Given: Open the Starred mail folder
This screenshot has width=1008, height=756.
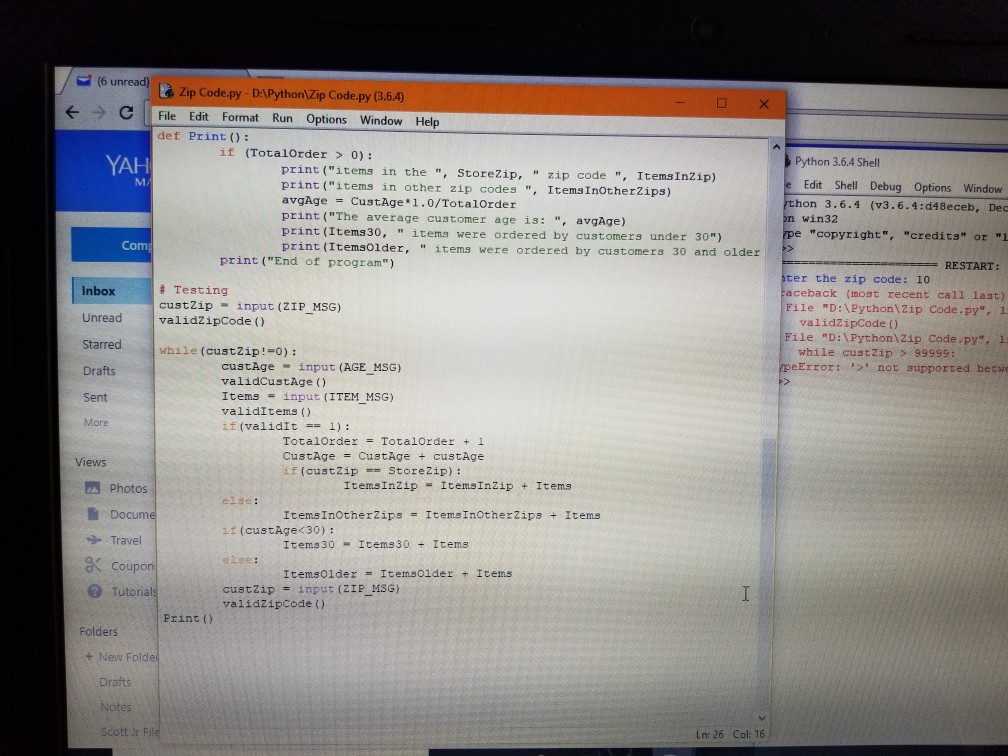Looking at the screenshot, I should (101, 344).
